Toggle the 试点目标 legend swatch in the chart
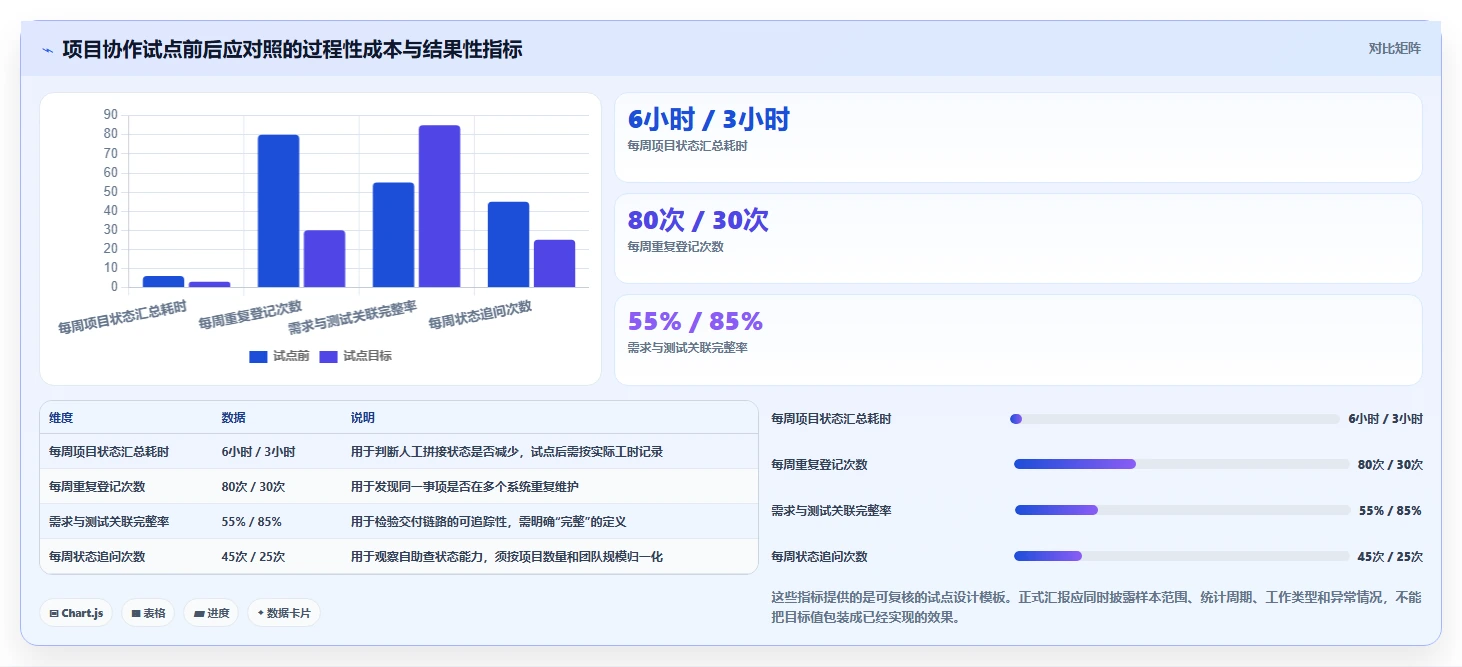1462x667 pixels. point(328,356)
